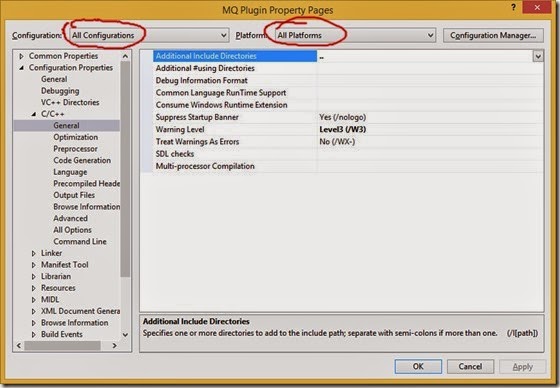Click the tree scroll up arrow

tap(125, 56)
